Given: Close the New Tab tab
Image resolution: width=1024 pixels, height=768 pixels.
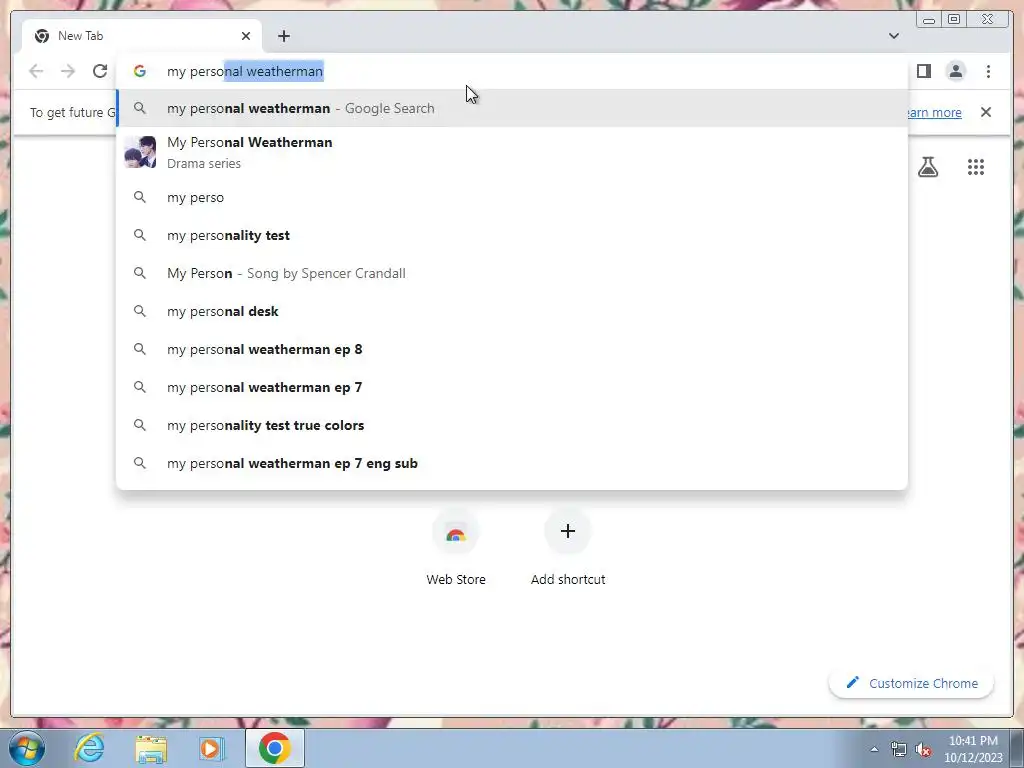Looking at the screenshot, I should (246, 36).
